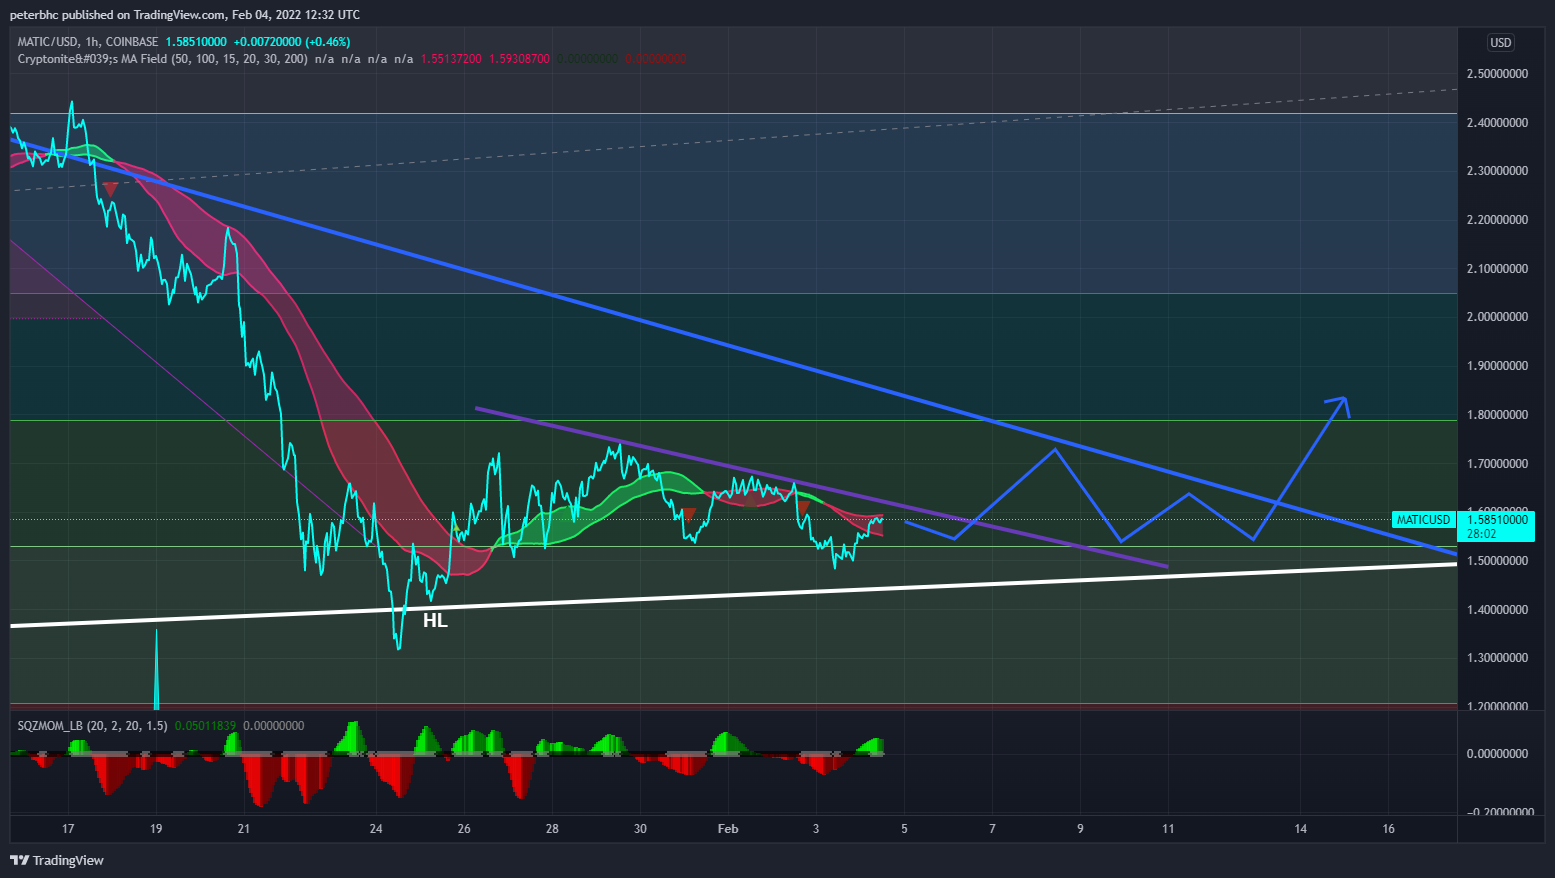Viewport: 1555px width, 878px height.
Task: Open the TradingView logo link
Action: point(57,860)
